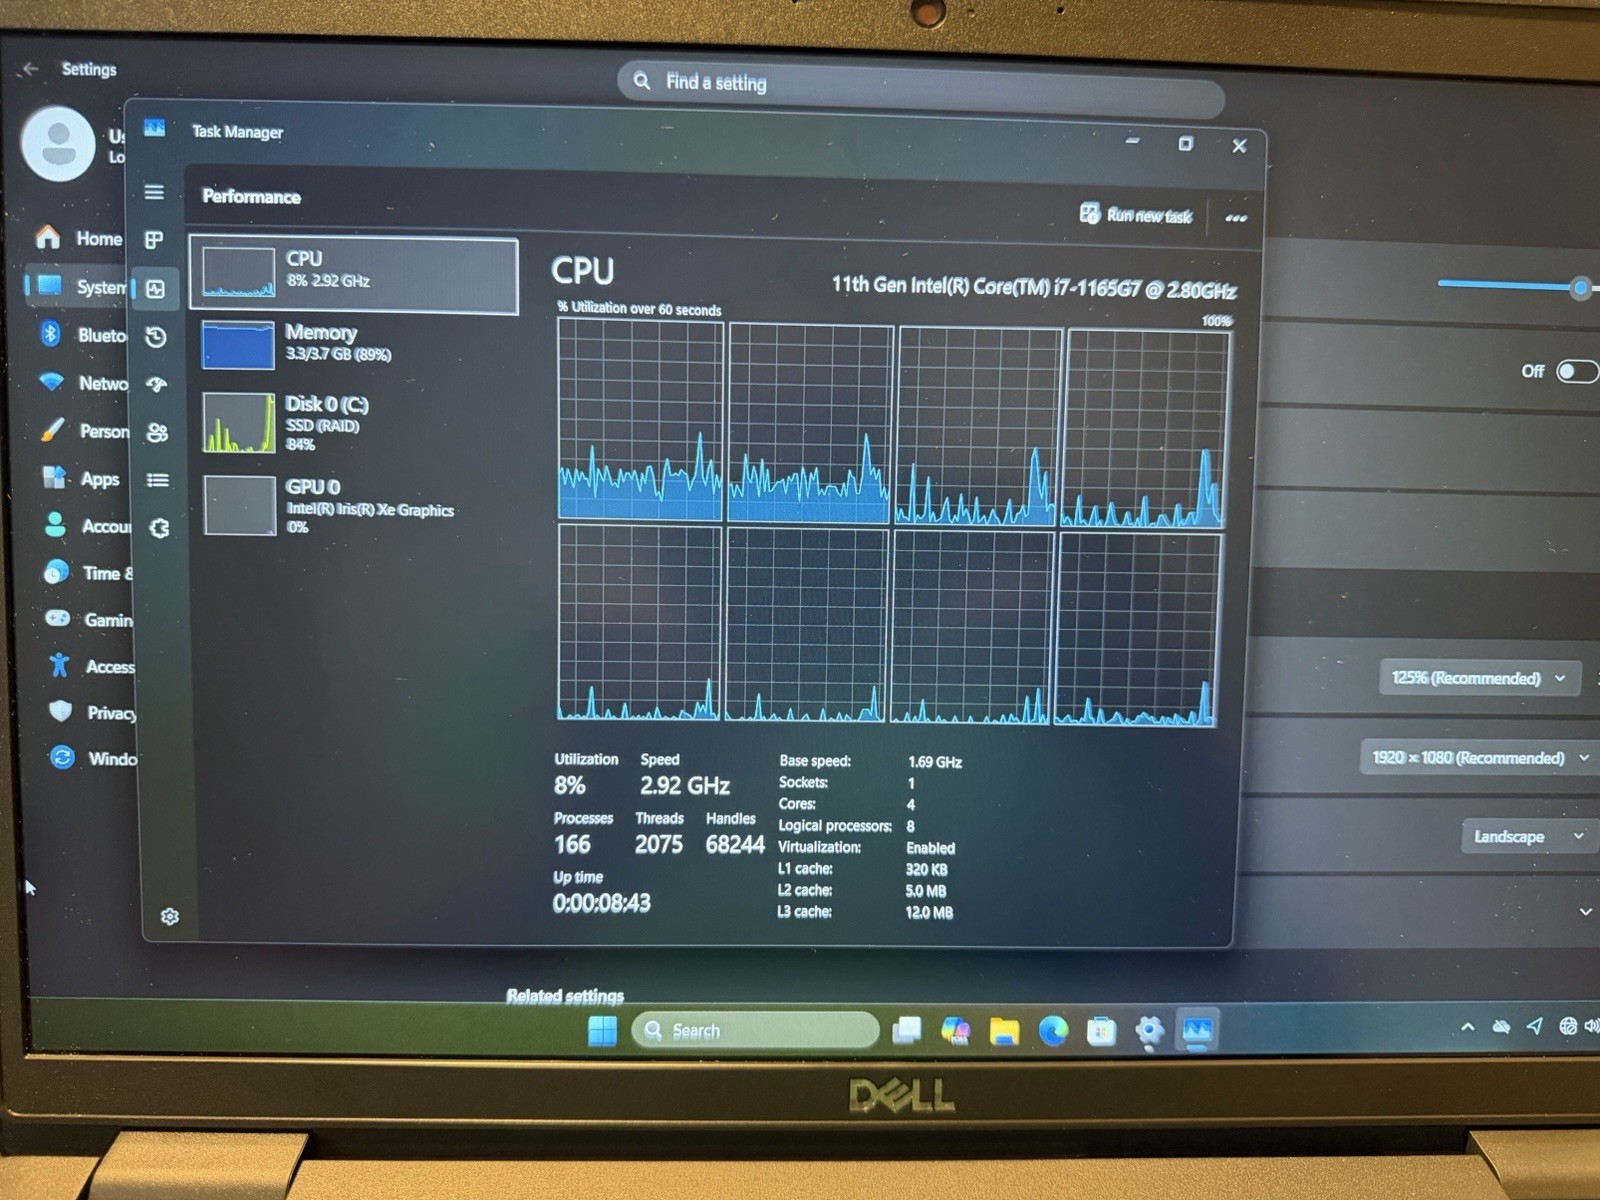Open Microsoft Edge from the taskbar
The image size is (1600, 1200).
point(1053,1030)
